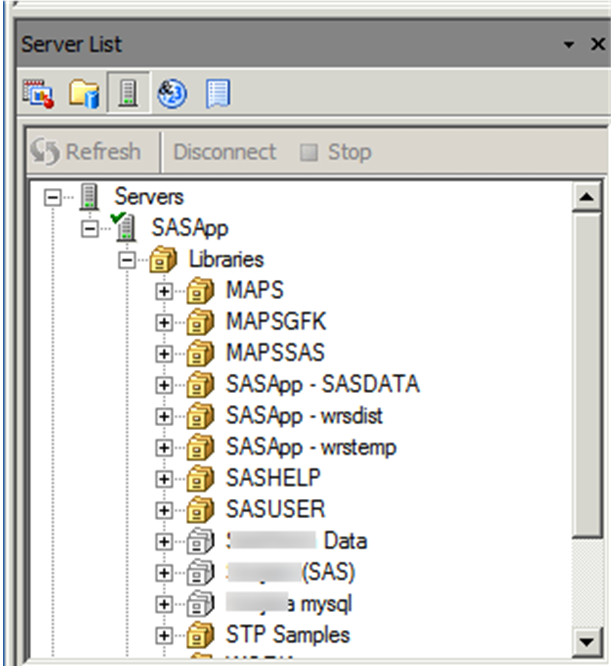The height and width of the screenshot is (667, 611).
Task: Select the MAPSGFK label
Action: [x=276, y=322]
